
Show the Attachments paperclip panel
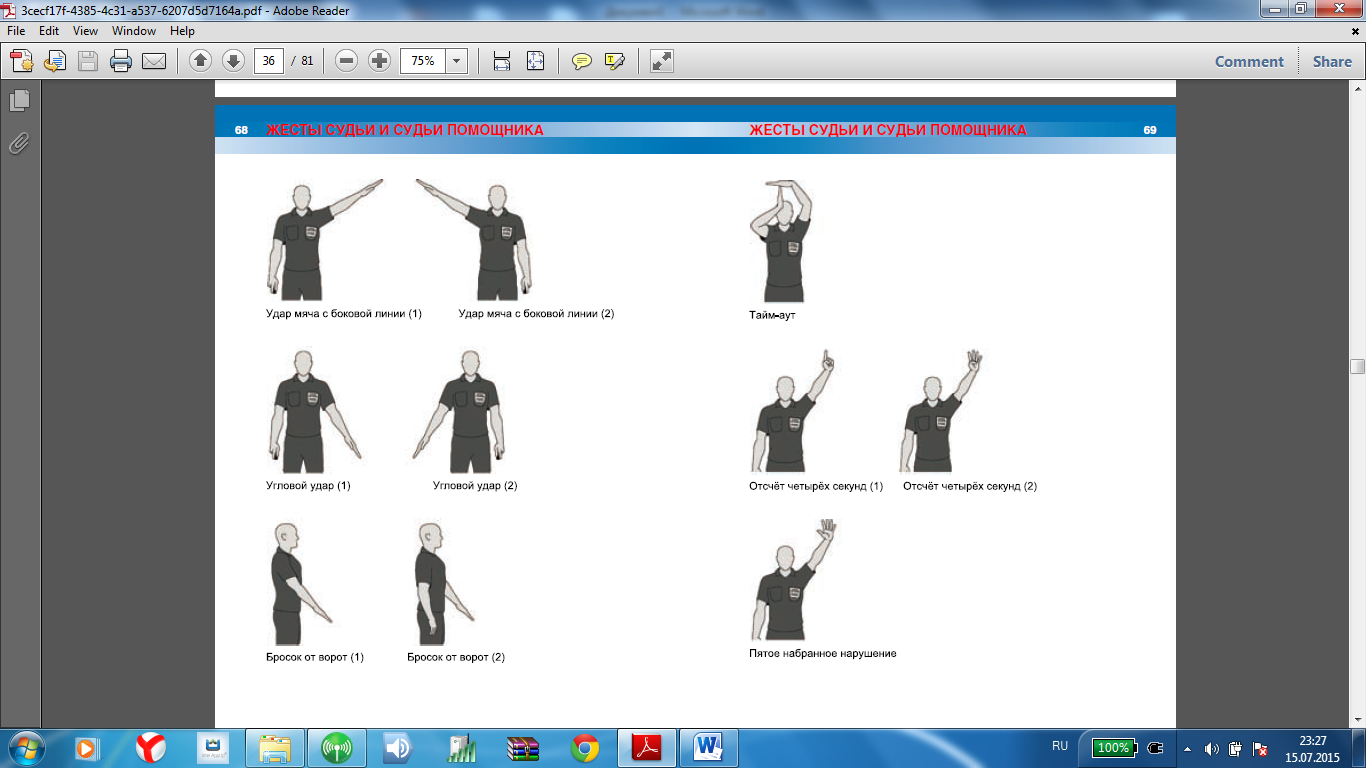(x=19, y=143)
